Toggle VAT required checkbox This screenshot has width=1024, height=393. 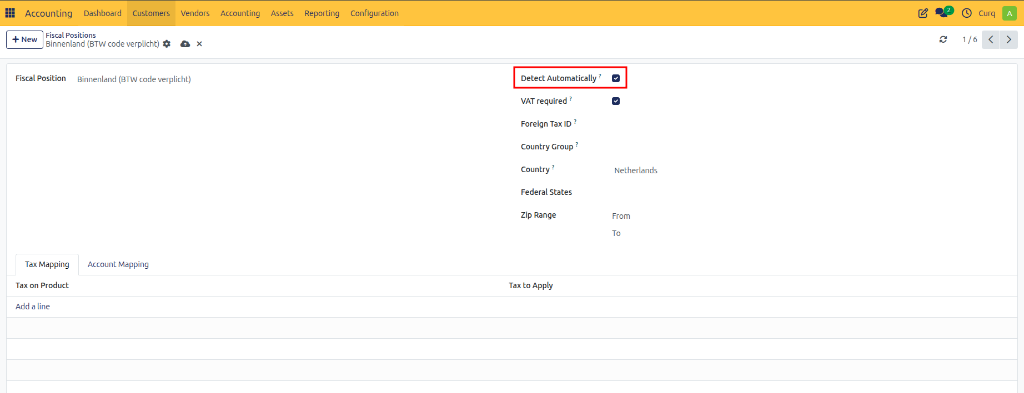click(x=616, y=101)
